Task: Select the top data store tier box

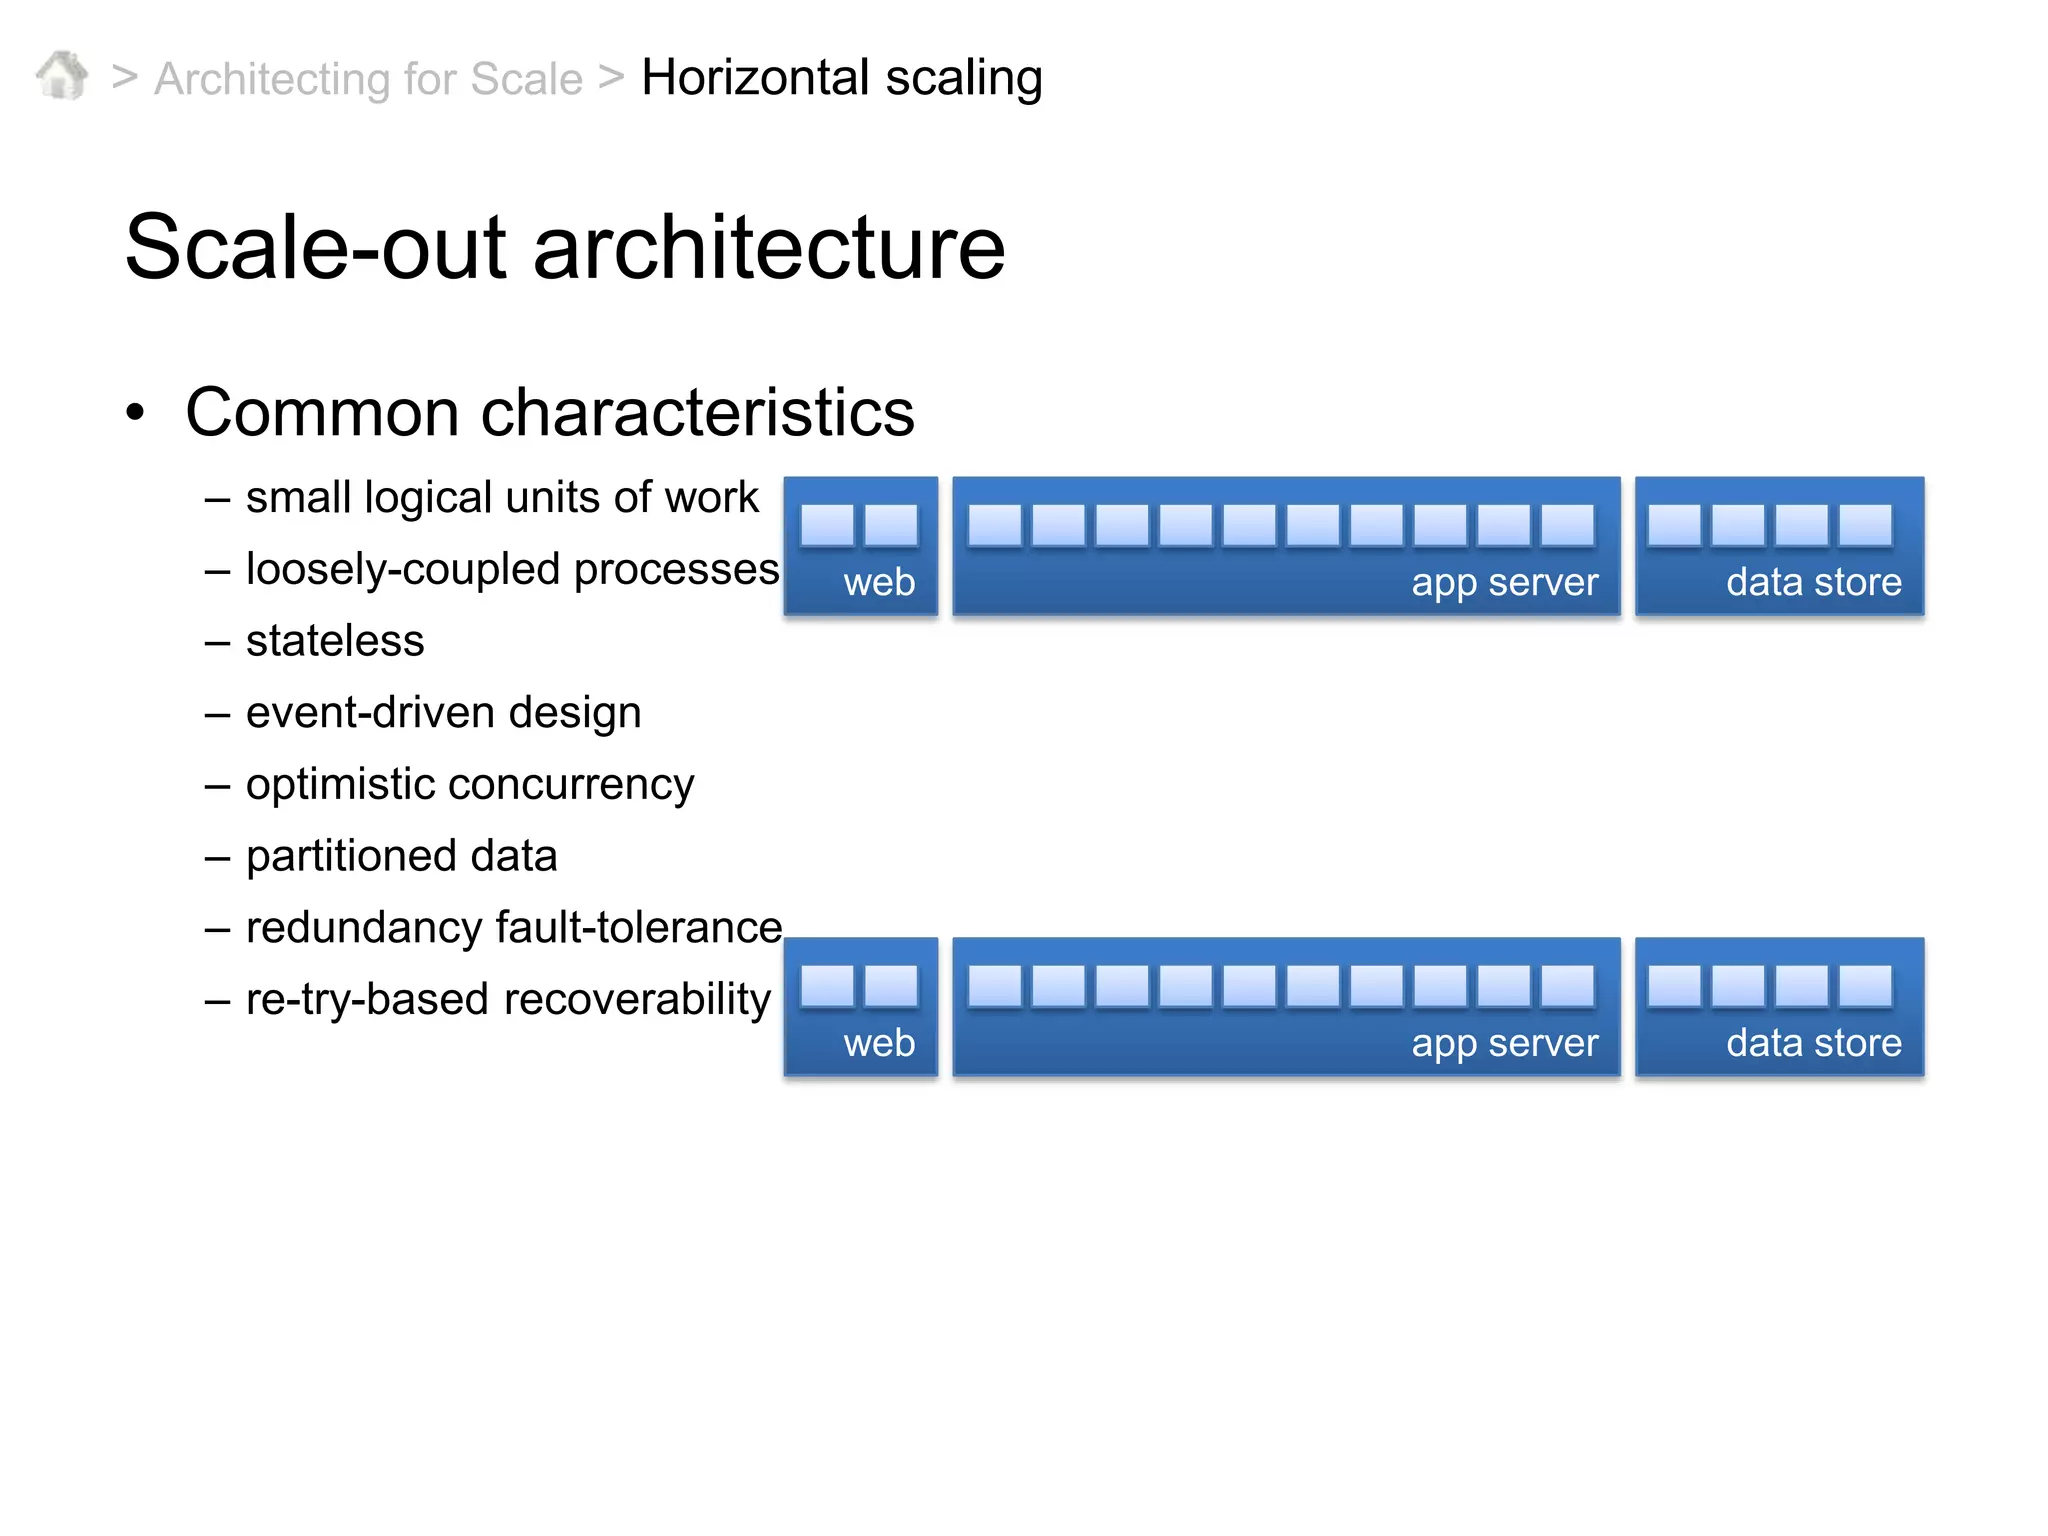Action: [x=1780, y=546]
